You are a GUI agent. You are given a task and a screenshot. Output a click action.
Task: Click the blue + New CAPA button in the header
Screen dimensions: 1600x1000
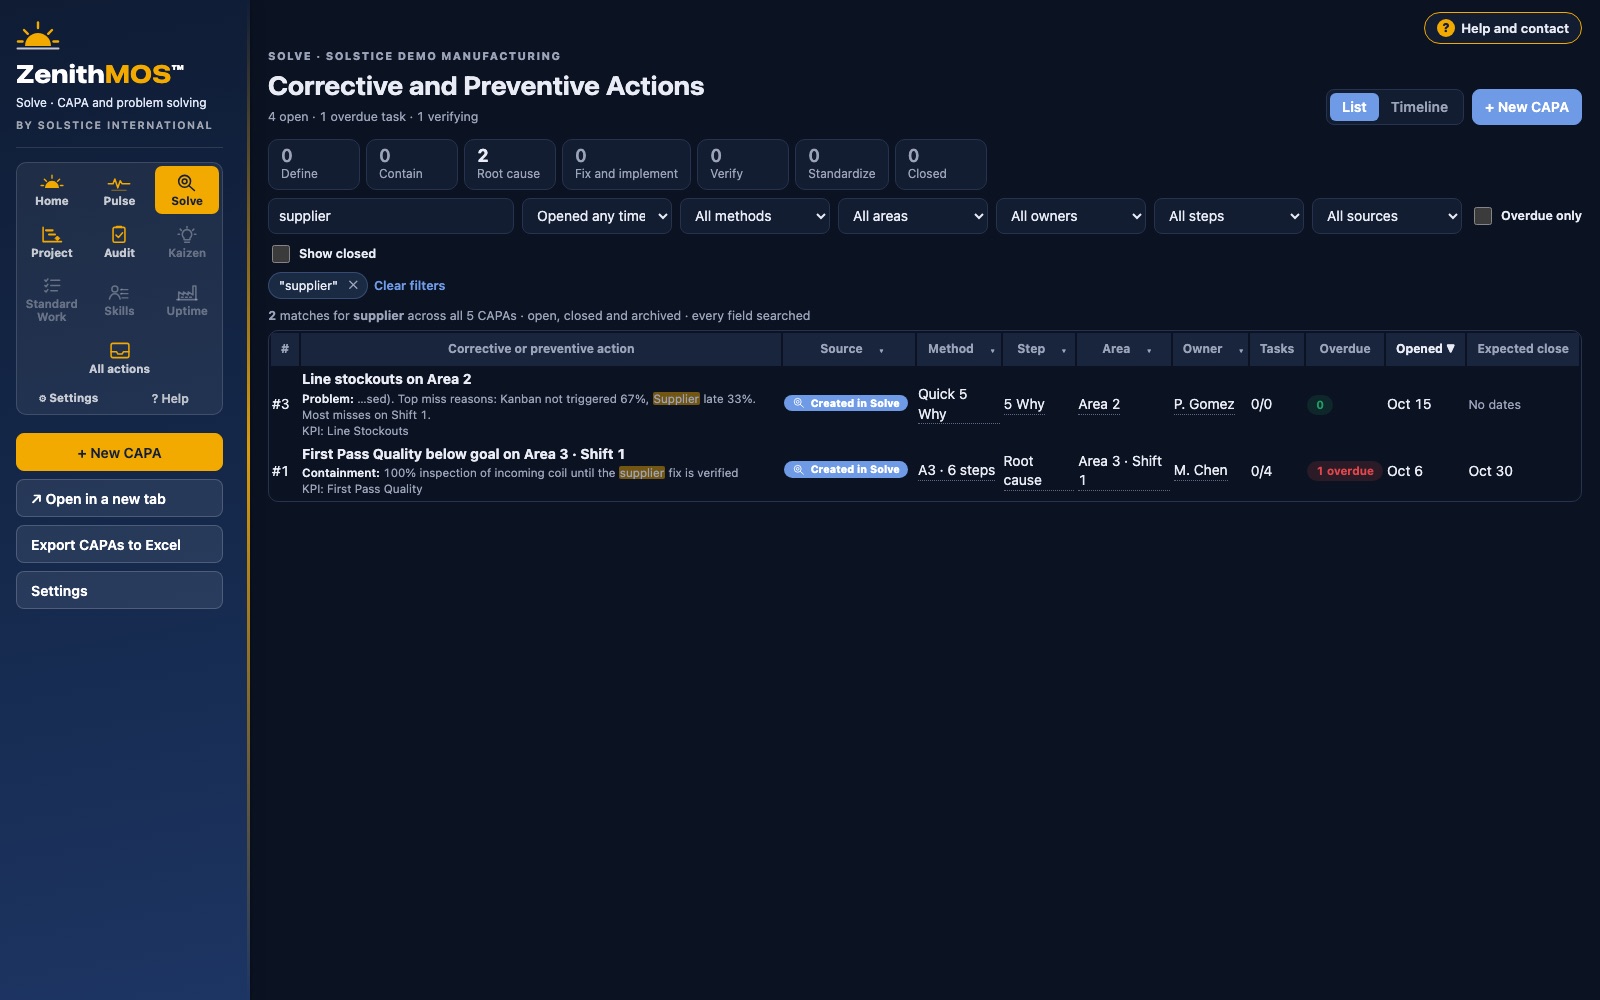pos(1526,107)
